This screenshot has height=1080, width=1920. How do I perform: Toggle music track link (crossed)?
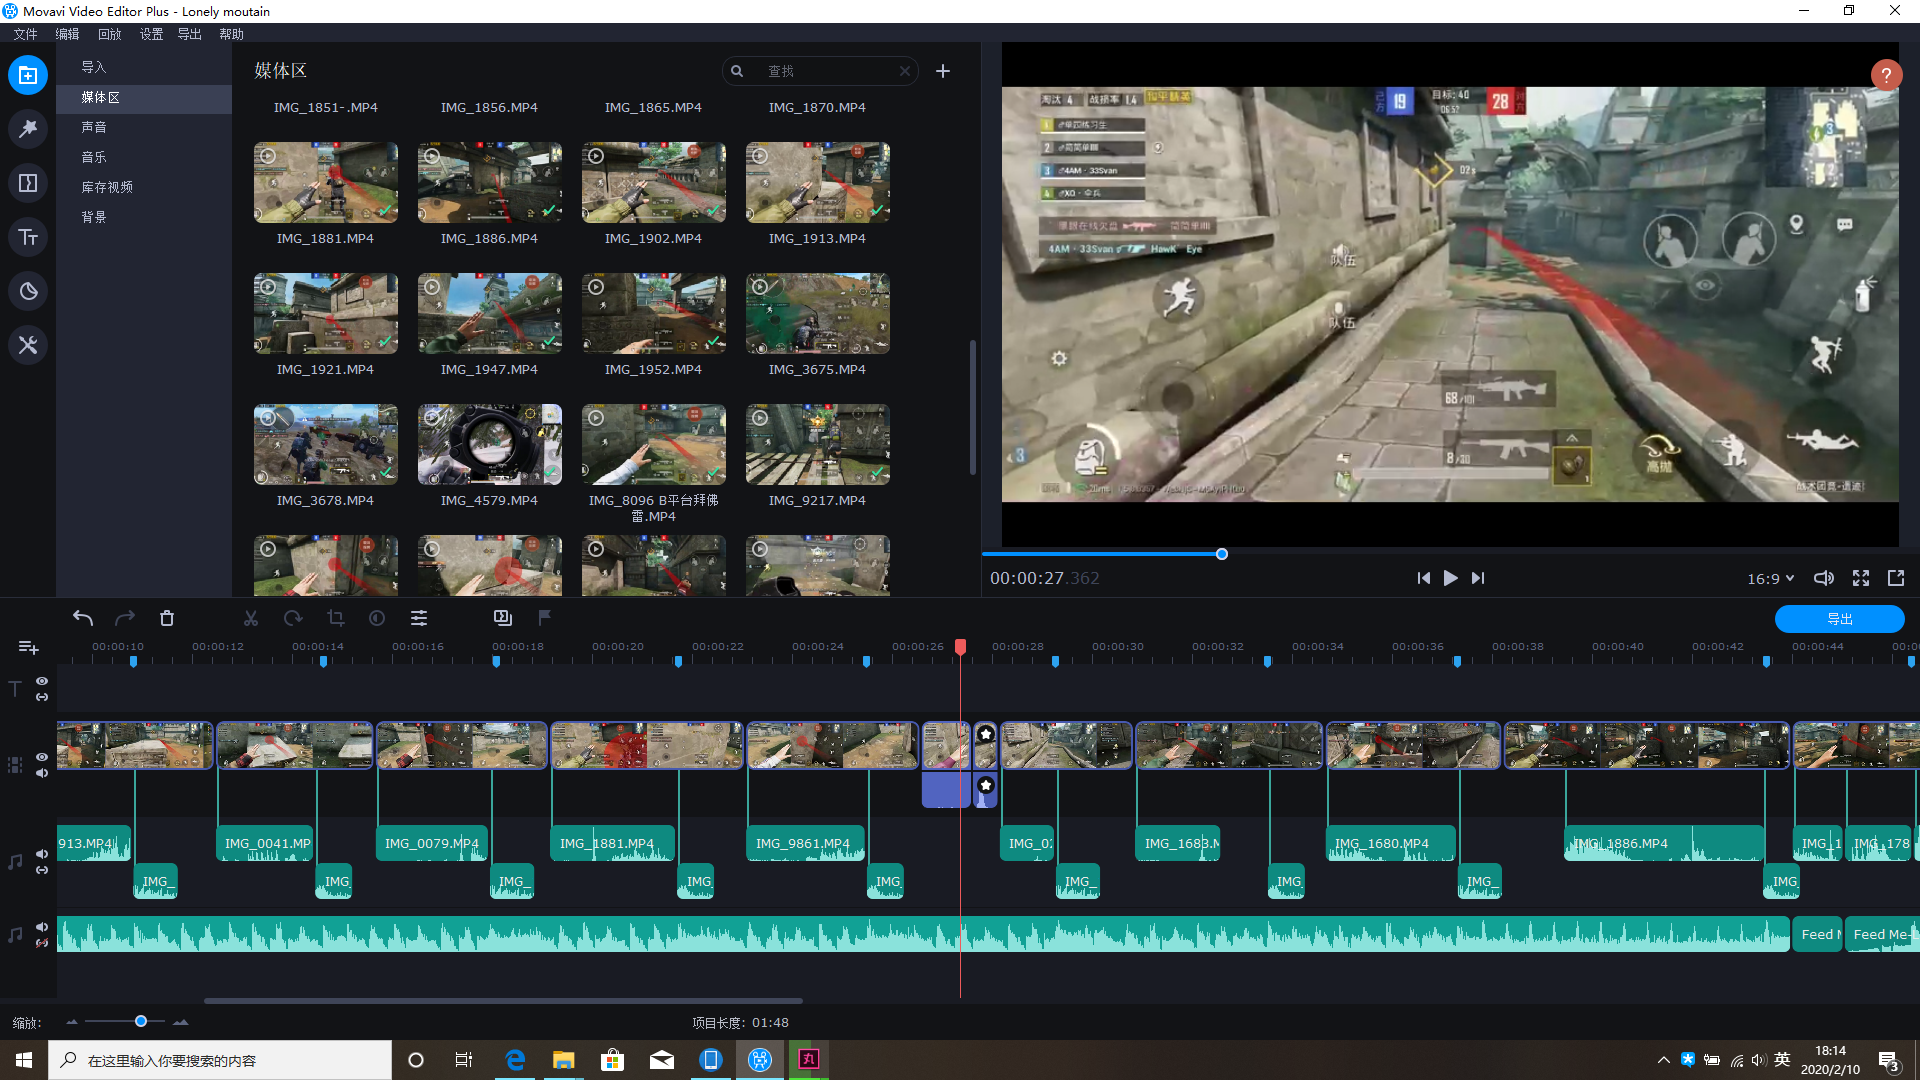42,943
